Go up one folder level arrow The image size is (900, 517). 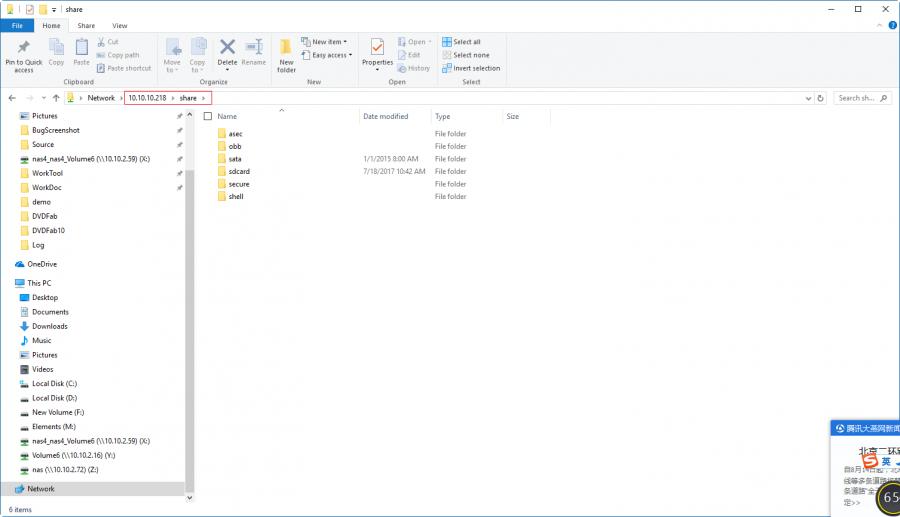pyautogui.click(x=56, y=98)
